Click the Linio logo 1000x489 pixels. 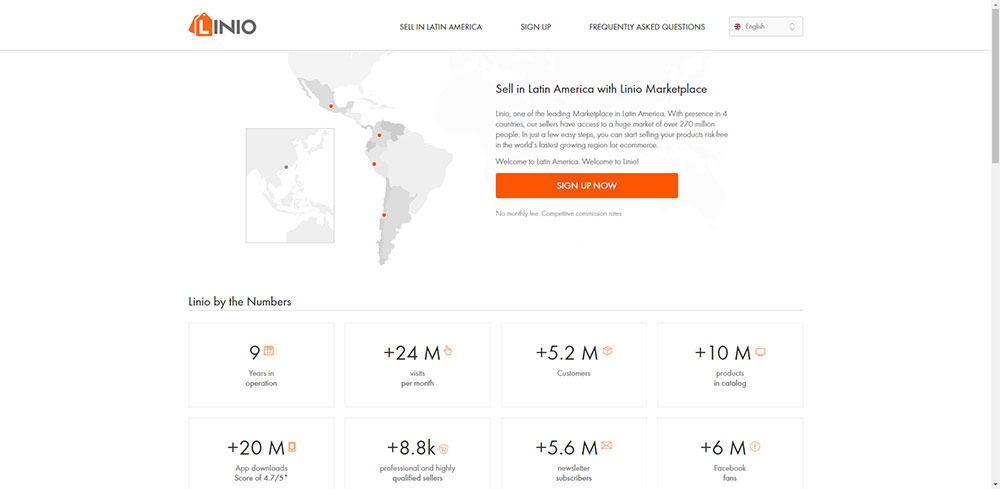pyautogui.click(x=222, y=25)
